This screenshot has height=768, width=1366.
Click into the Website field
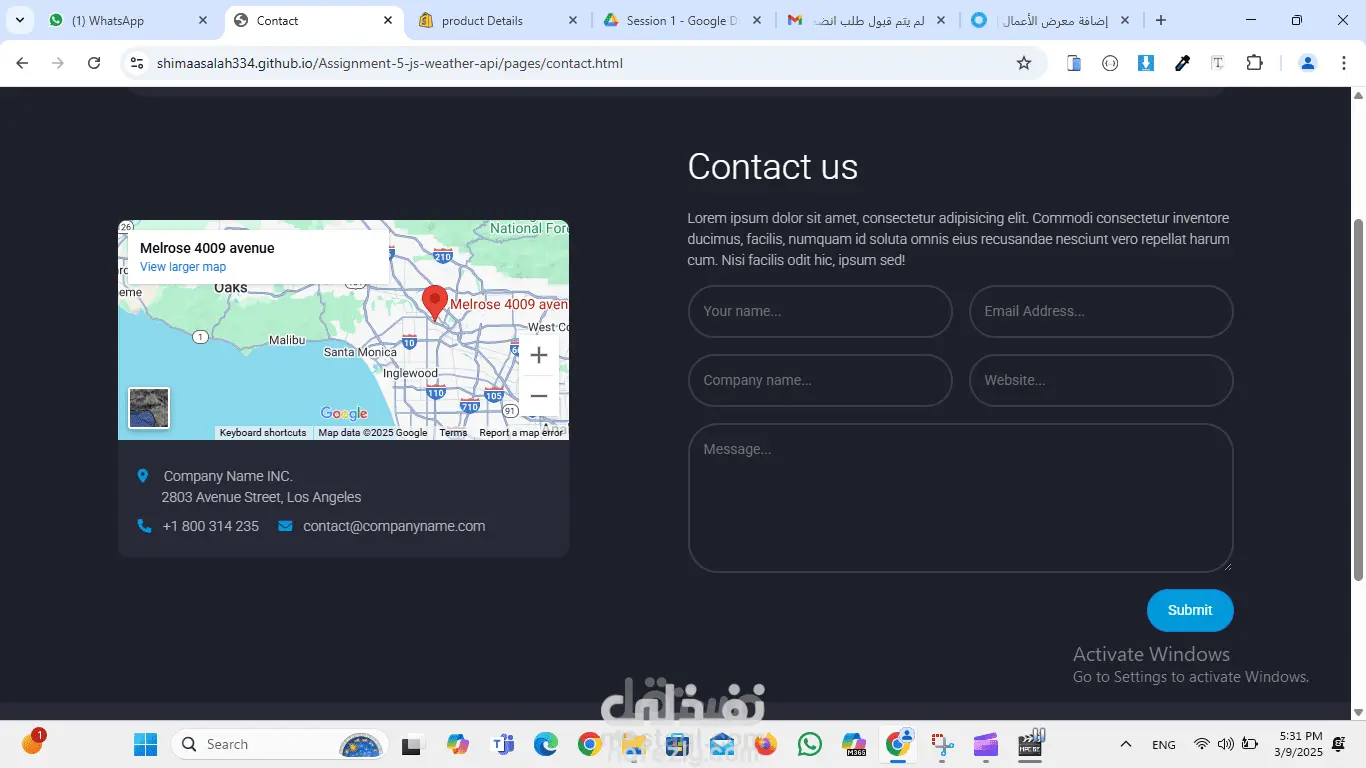(x=1101, y=380)
